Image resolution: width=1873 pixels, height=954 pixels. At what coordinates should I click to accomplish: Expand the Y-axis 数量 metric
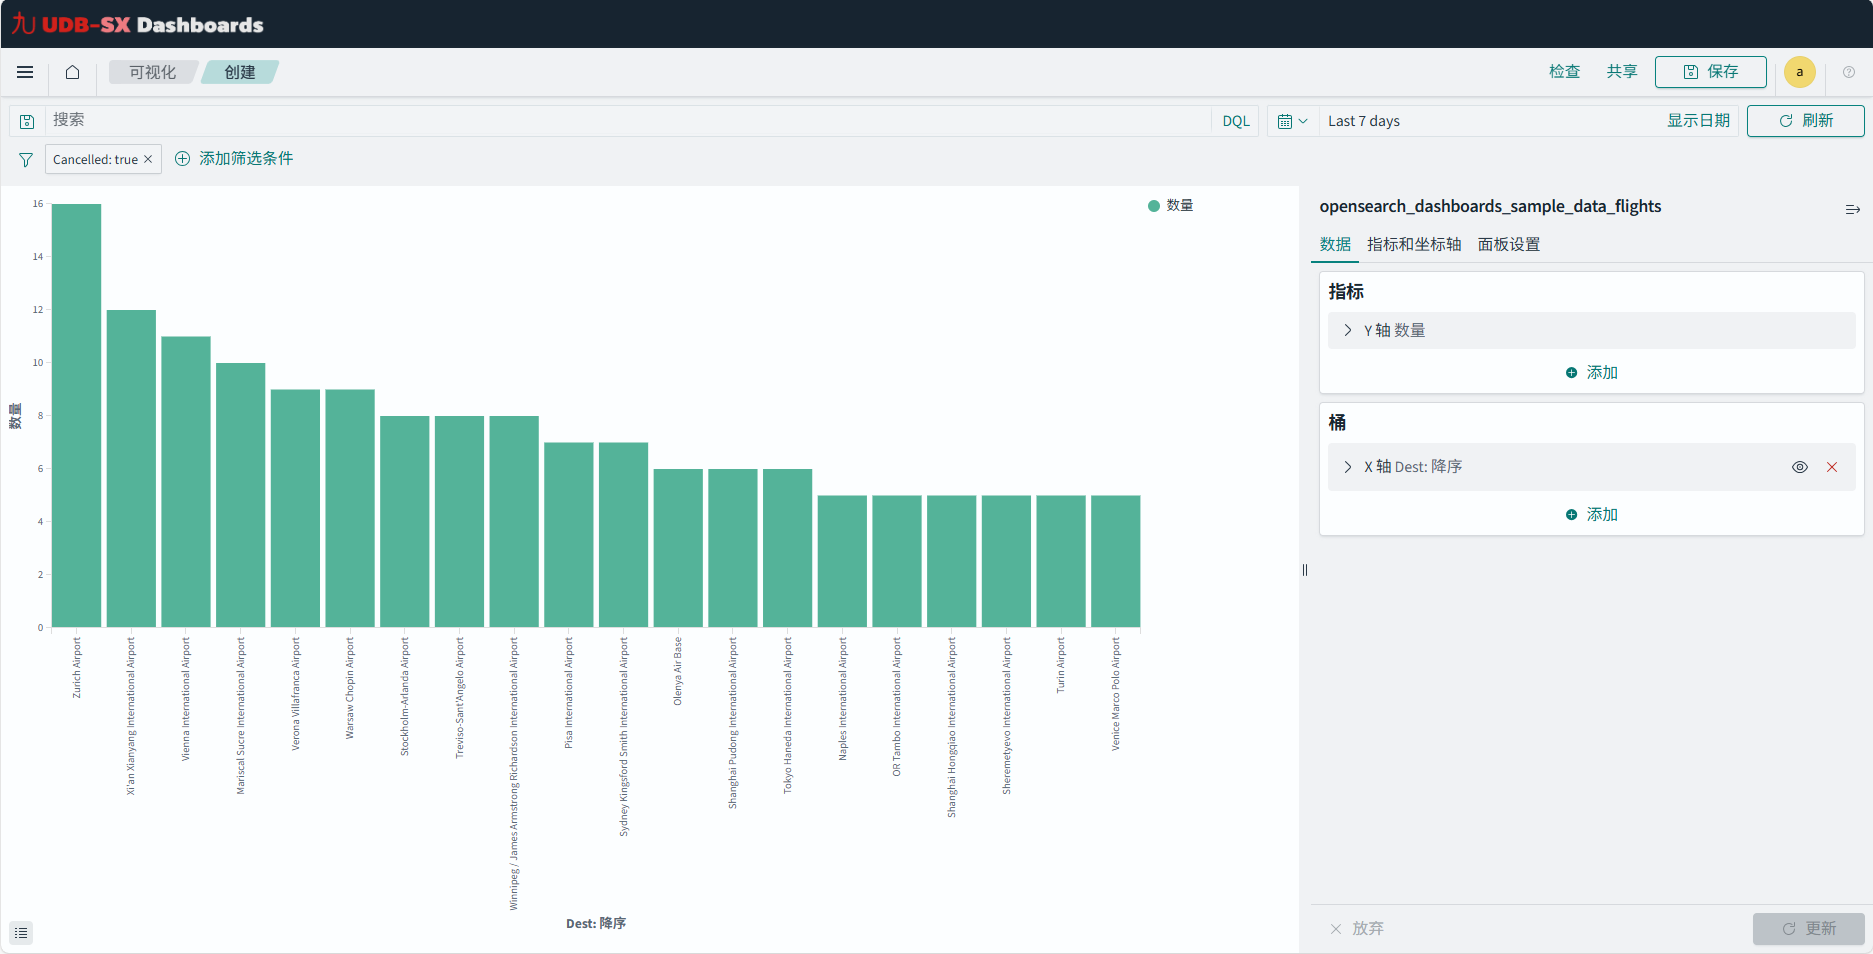pos(1348,330)
